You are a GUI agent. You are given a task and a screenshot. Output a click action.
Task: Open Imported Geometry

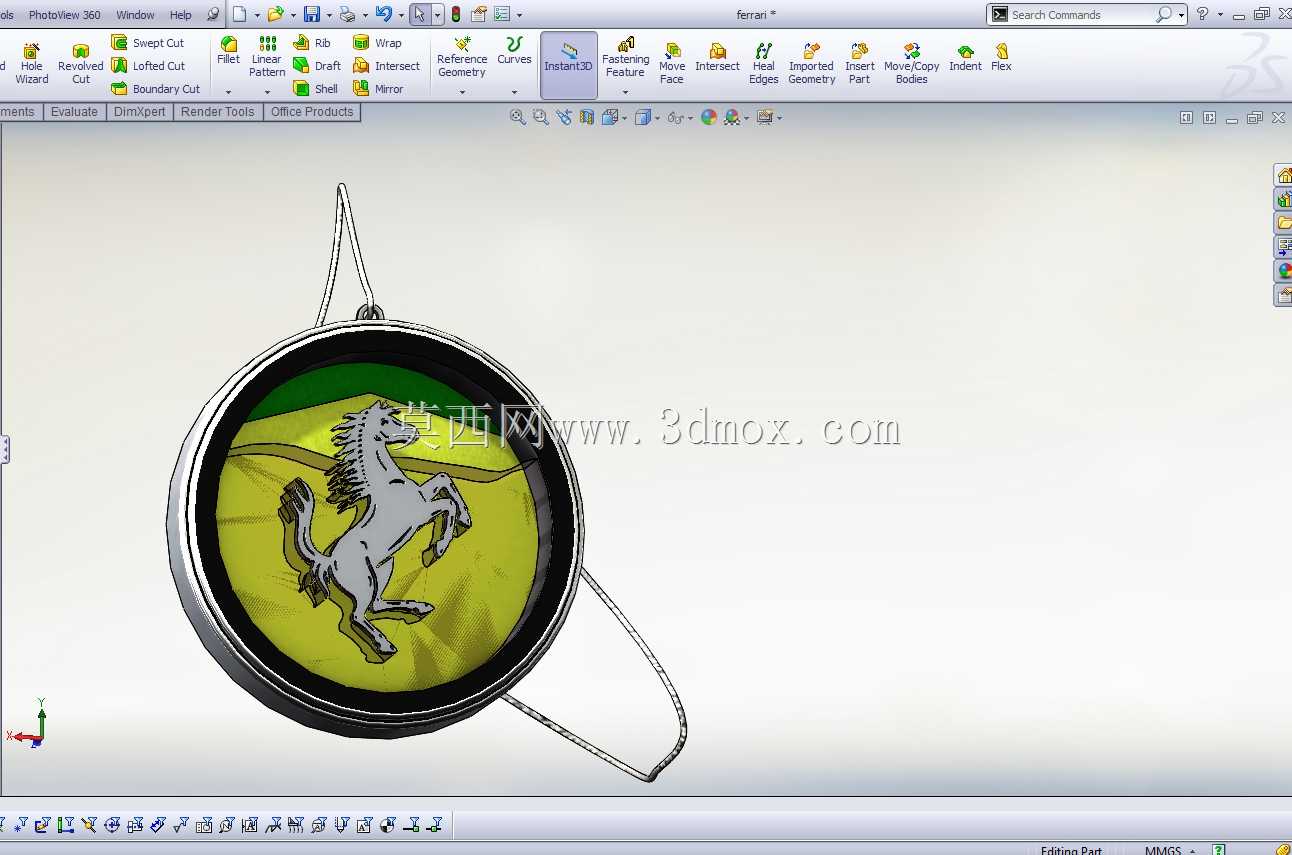pyautogui.click(x=812, y=64)
